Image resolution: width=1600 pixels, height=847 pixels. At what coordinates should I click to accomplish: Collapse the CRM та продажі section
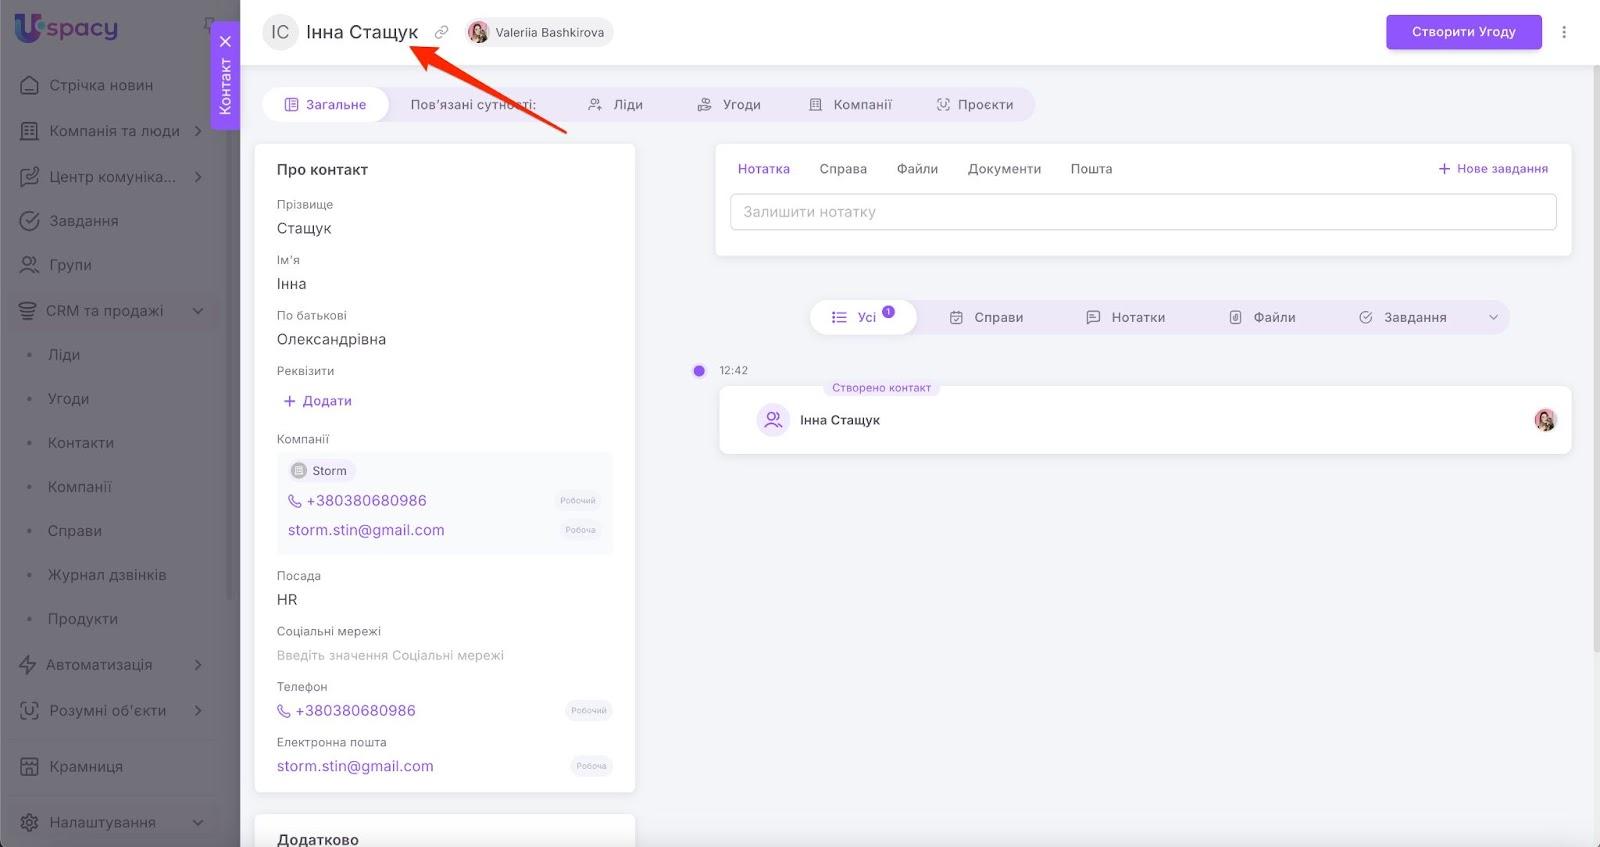pyautogui.click(x=198, y=311)
